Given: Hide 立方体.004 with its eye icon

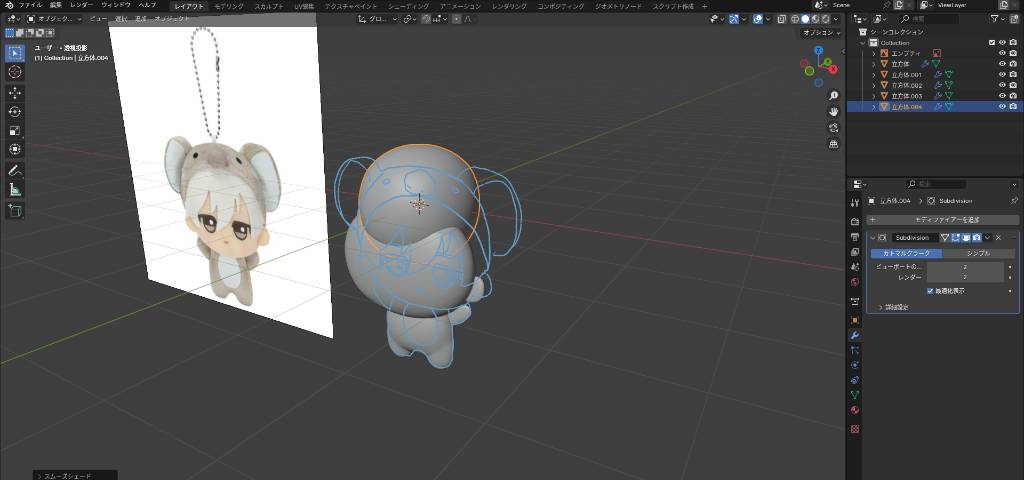Looking at the screenshot, I should pyautogui.click(x=1002, y=106).
